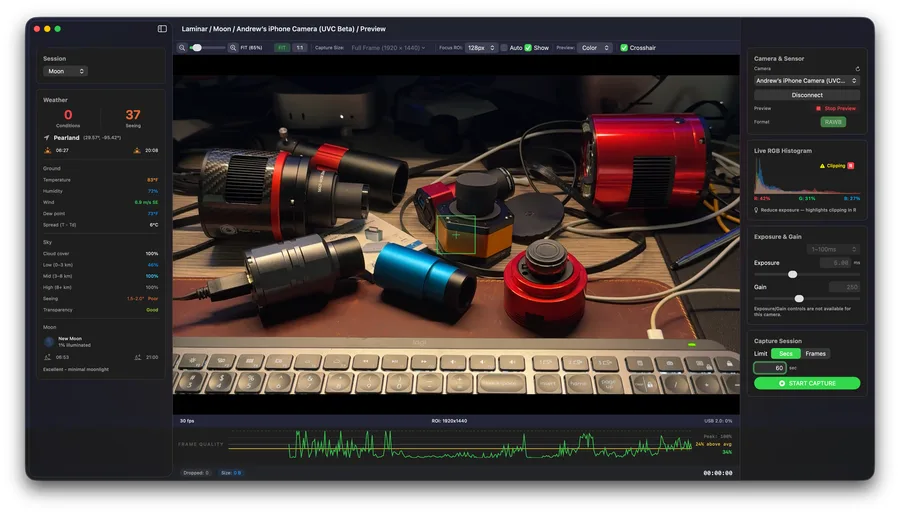Disable the Crosshair checkbox

(x=624, y=48)
